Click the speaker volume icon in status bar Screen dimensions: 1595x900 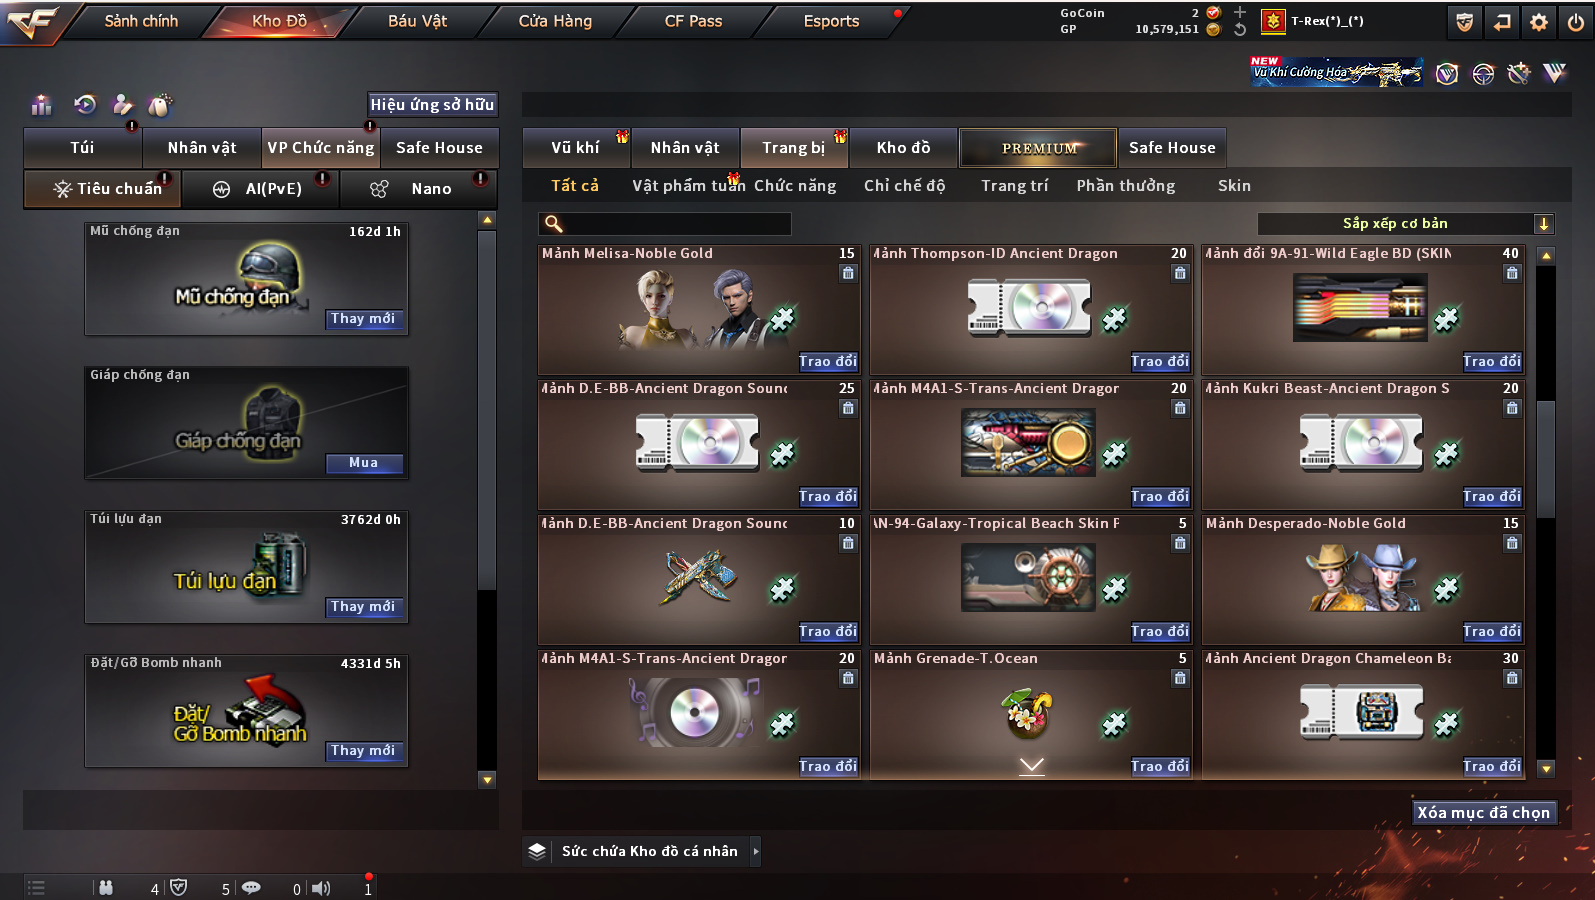tap(321, 888)
